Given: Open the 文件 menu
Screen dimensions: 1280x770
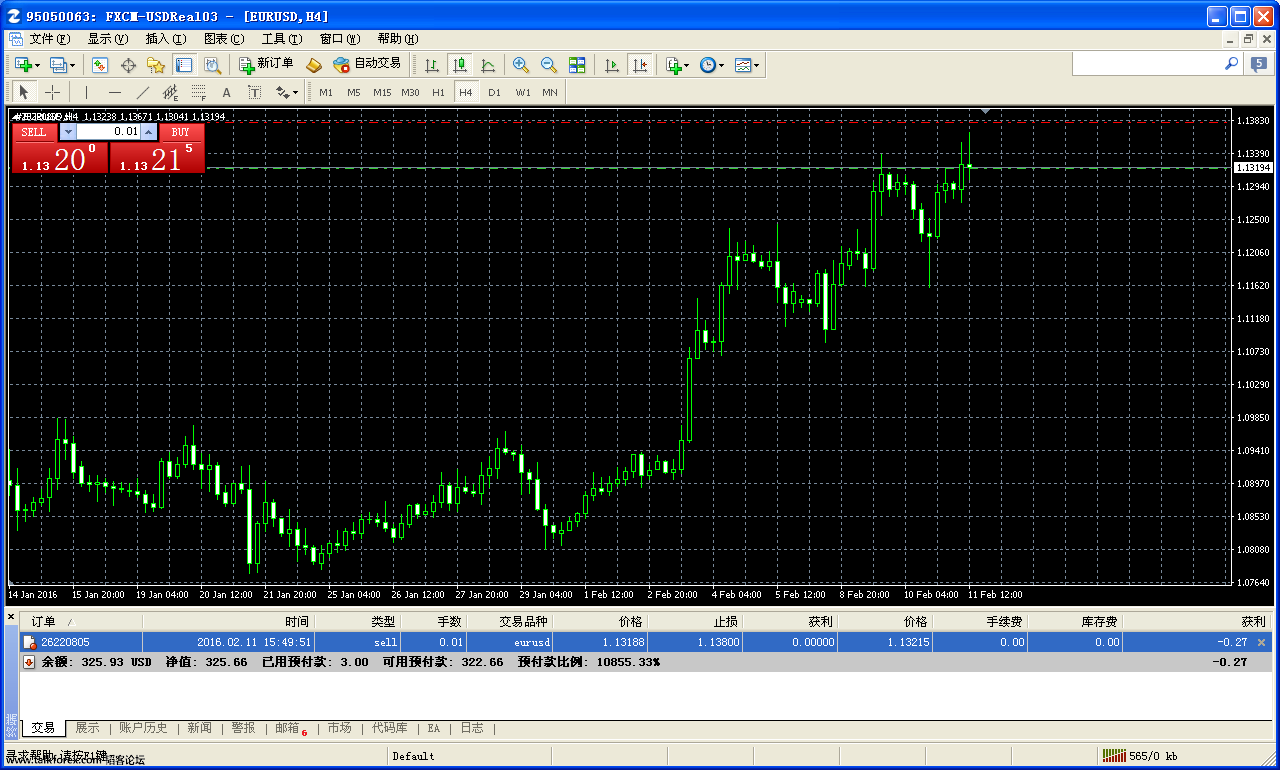Looking at the screenshot, I should pyautogui.click(x=50, y=39).
